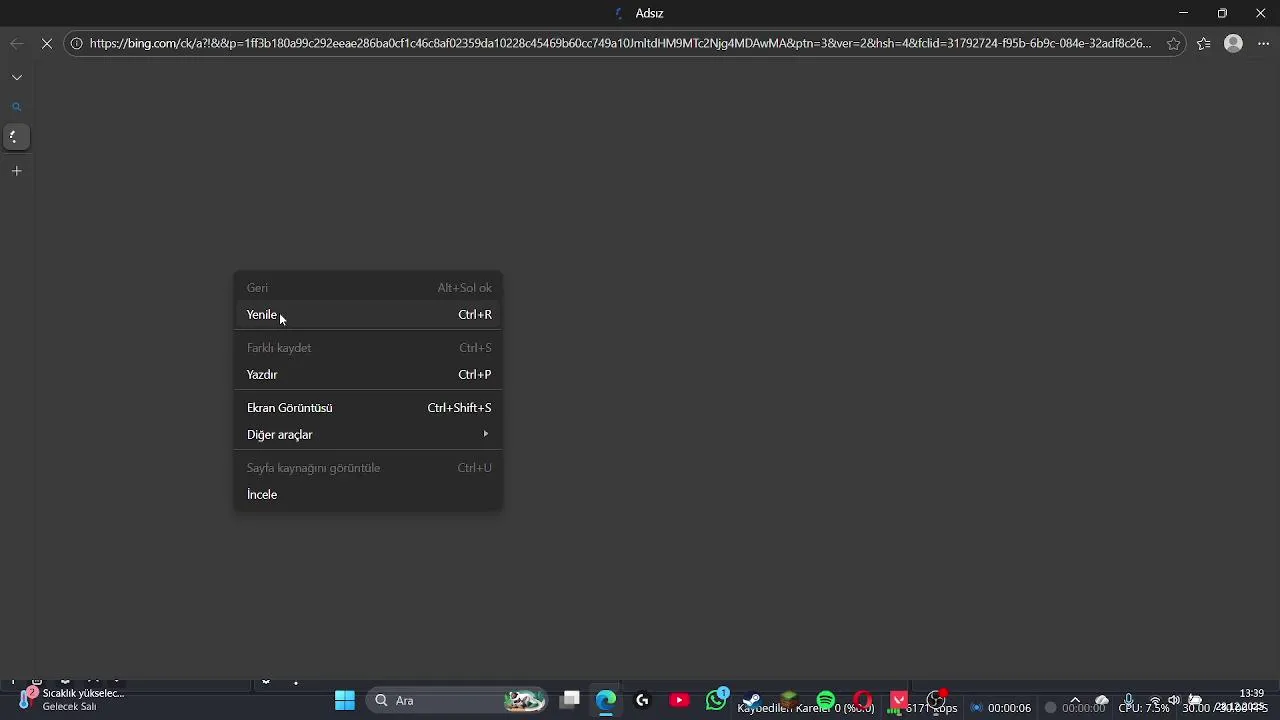Open Task View from the taskbar
This screenshot has width=1280, height=720.
pos(570,700)
